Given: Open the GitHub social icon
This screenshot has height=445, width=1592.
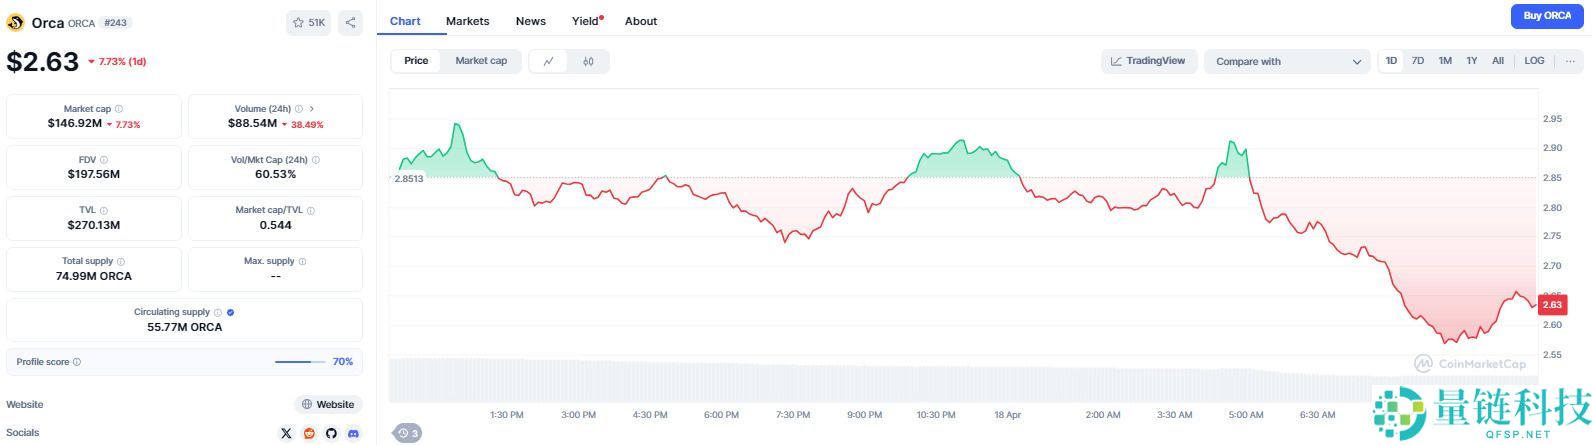Looking at the screenshot, I should pos(331,433).
